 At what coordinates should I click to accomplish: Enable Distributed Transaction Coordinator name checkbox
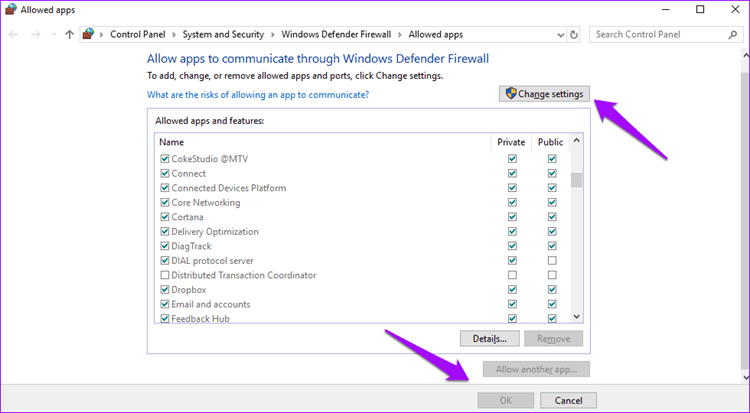click(165, 275)
